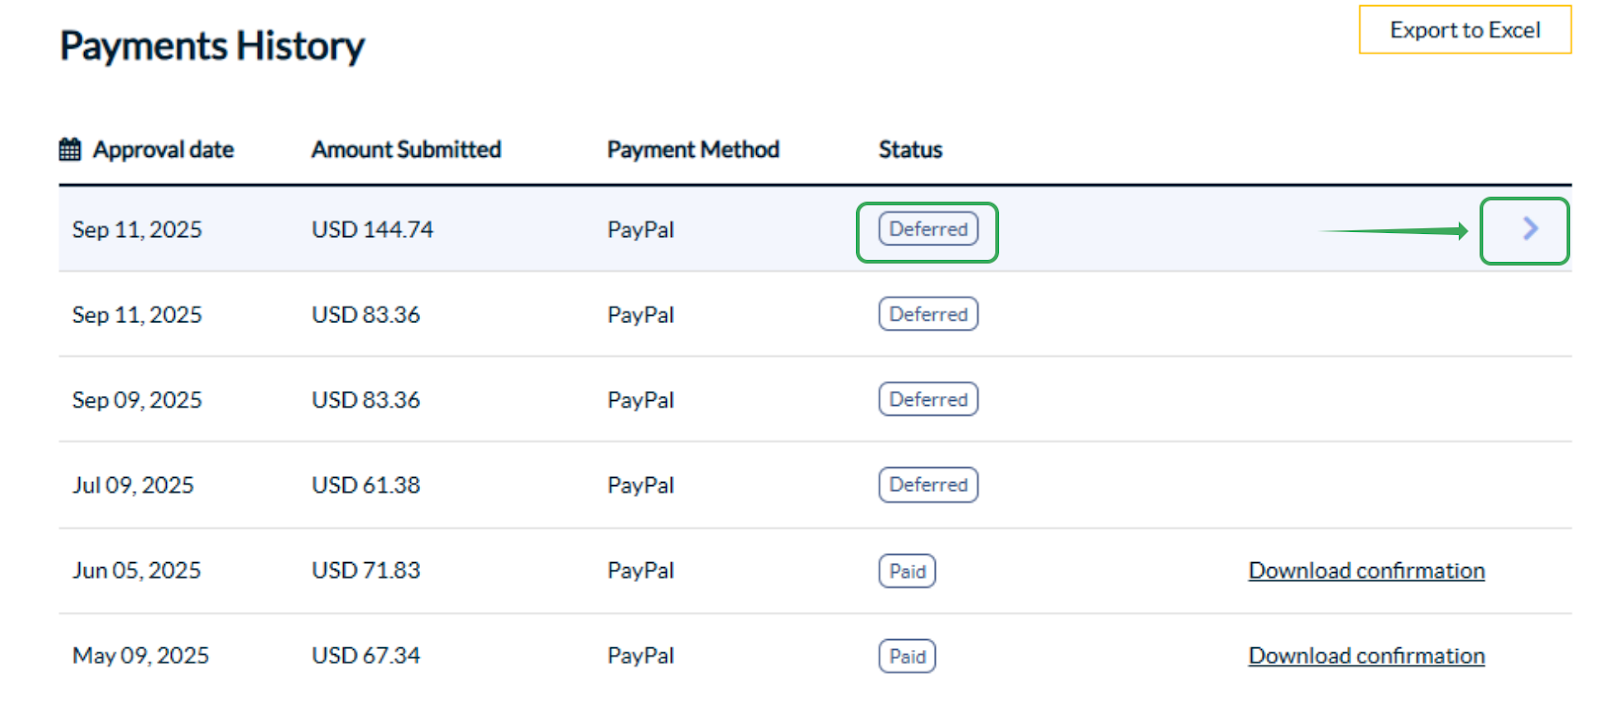
Task: Click the Status column header
Action: point(910,150)
